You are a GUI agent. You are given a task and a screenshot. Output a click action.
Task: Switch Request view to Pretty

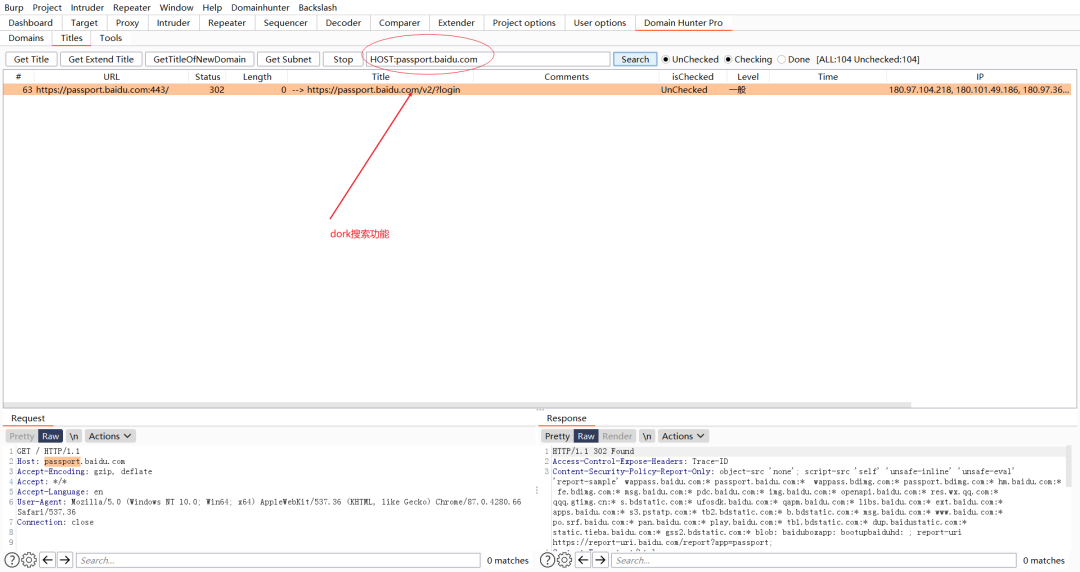21,436
